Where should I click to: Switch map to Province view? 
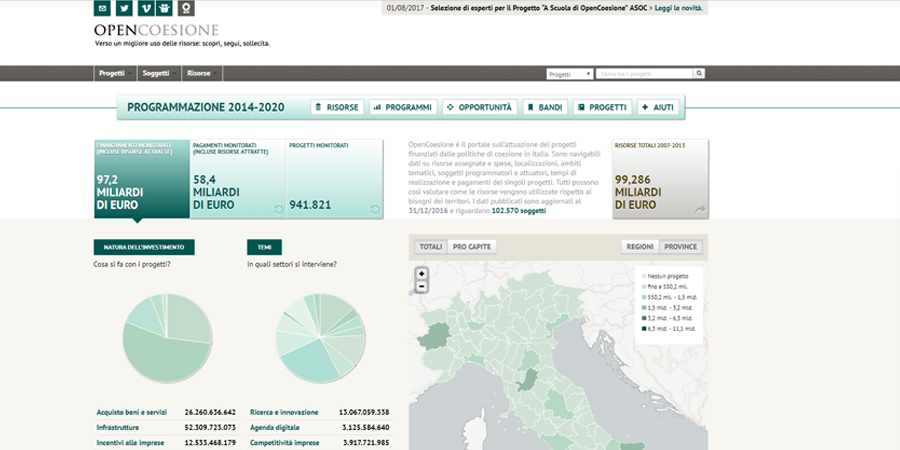click(681, 246)
